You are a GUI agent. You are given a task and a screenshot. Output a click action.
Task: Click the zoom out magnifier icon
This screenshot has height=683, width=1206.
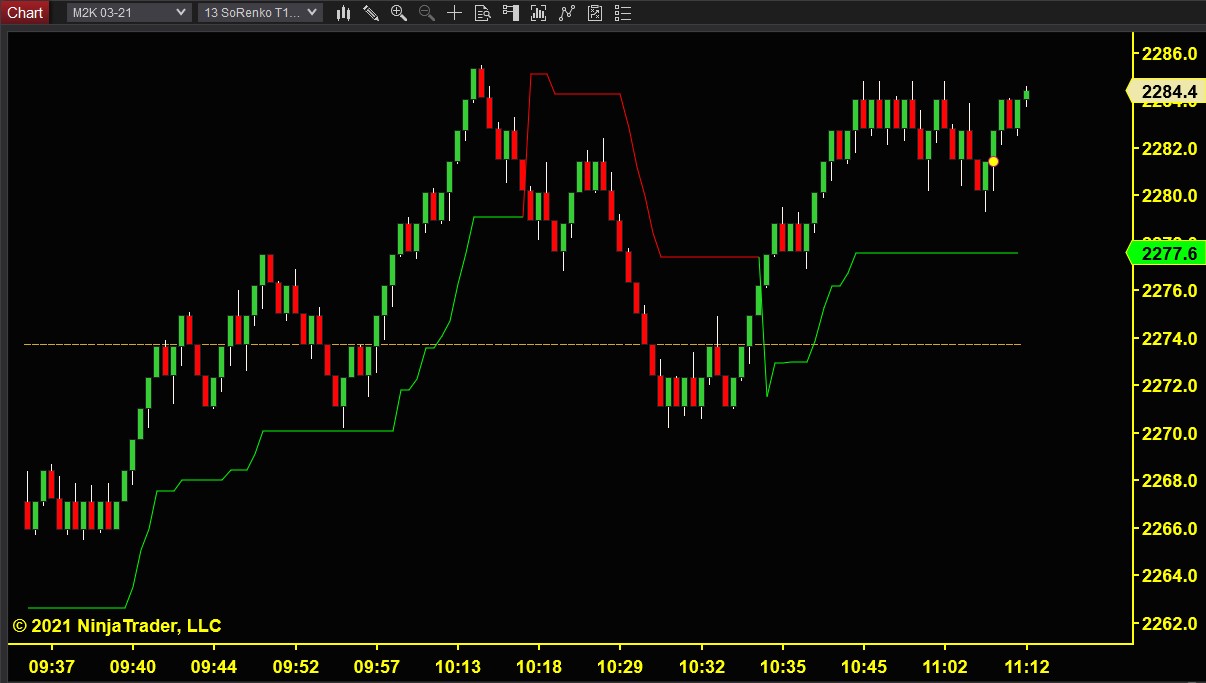(x=426, y=13)
